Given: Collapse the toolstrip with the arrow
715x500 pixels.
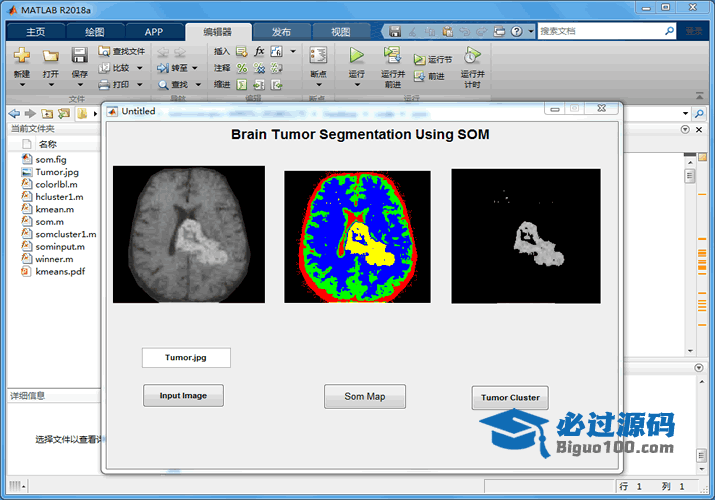Looking at the screenshot, I should tap(699, 95).
